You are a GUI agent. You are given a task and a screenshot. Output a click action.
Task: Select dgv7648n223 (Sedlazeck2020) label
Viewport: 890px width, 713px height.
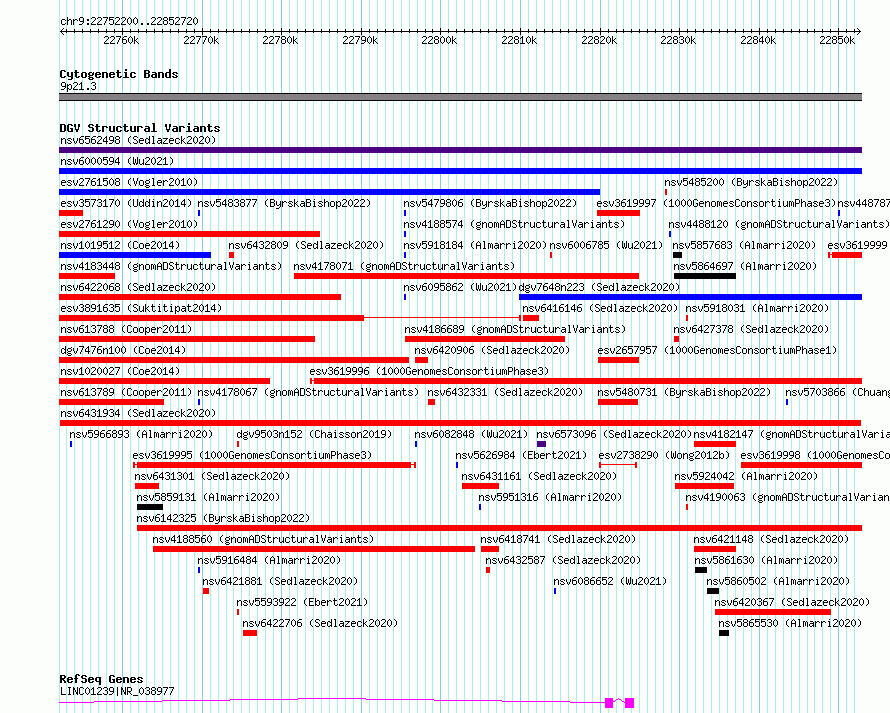[599, 287]
